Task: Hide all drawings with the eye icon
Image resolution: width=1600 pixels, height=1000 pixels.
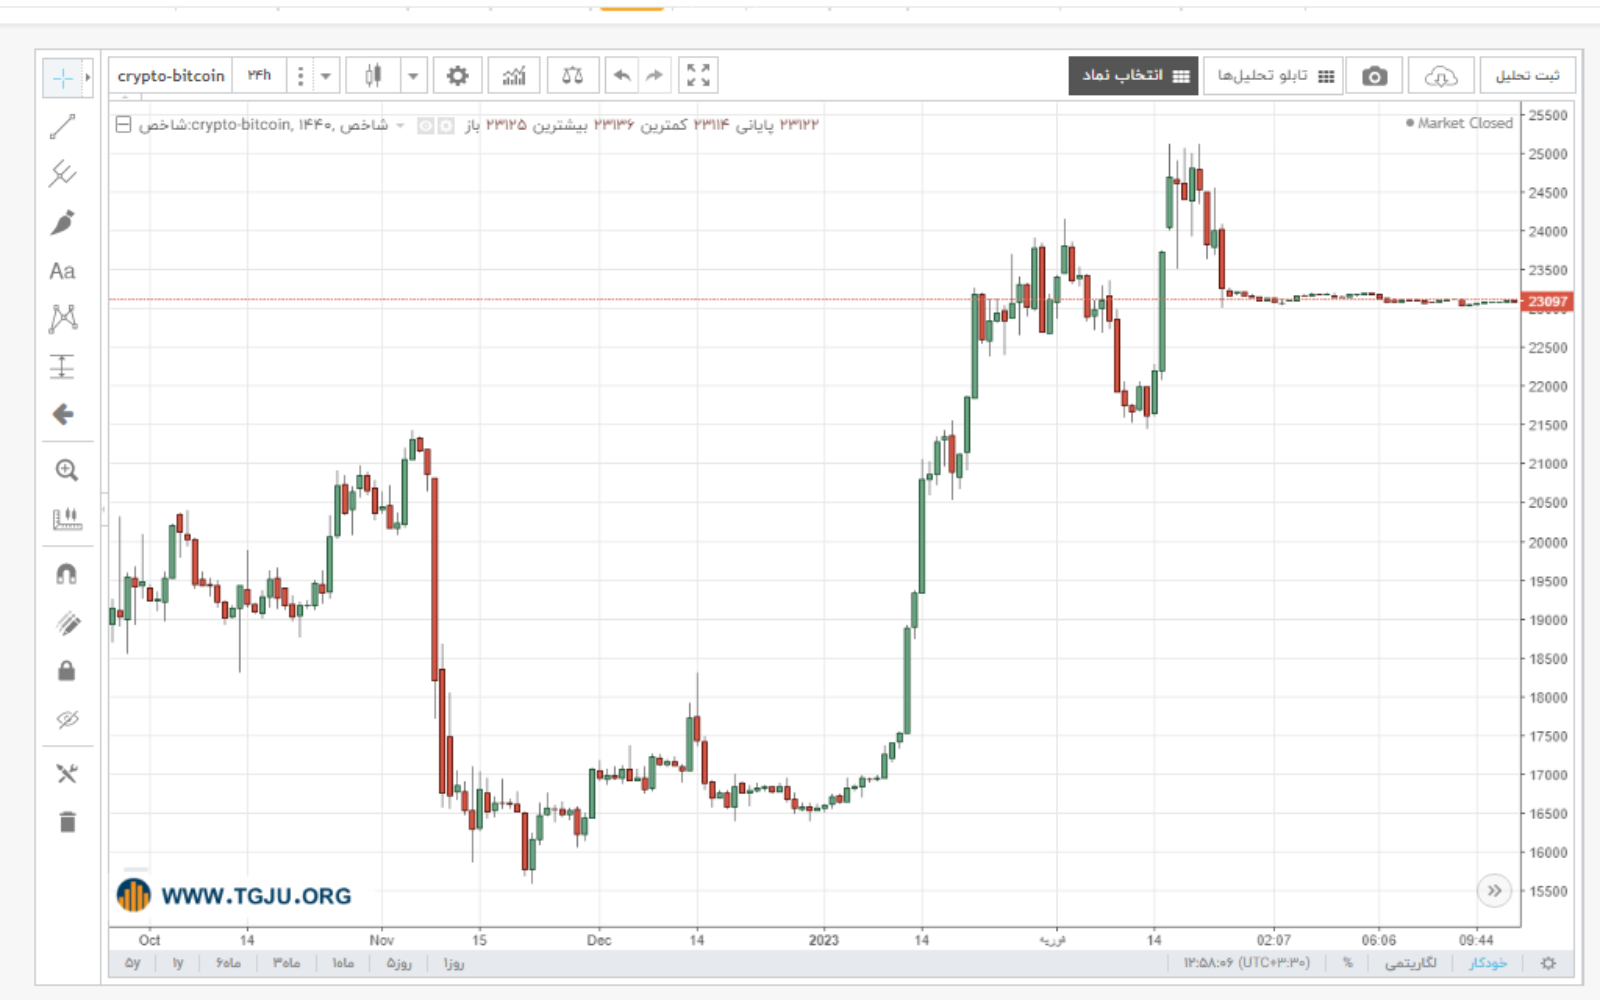Action: (x=66, y=719)
